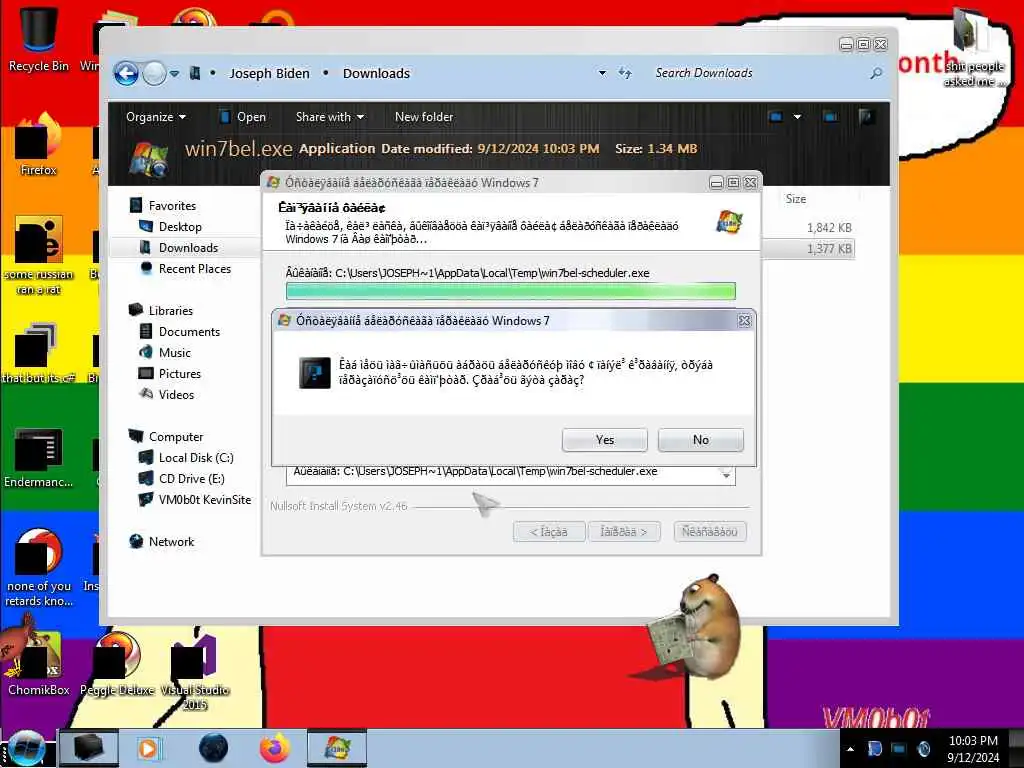Go back in Explorer navigation
This screenshot has height=768, width=1024.
[126, 73]
